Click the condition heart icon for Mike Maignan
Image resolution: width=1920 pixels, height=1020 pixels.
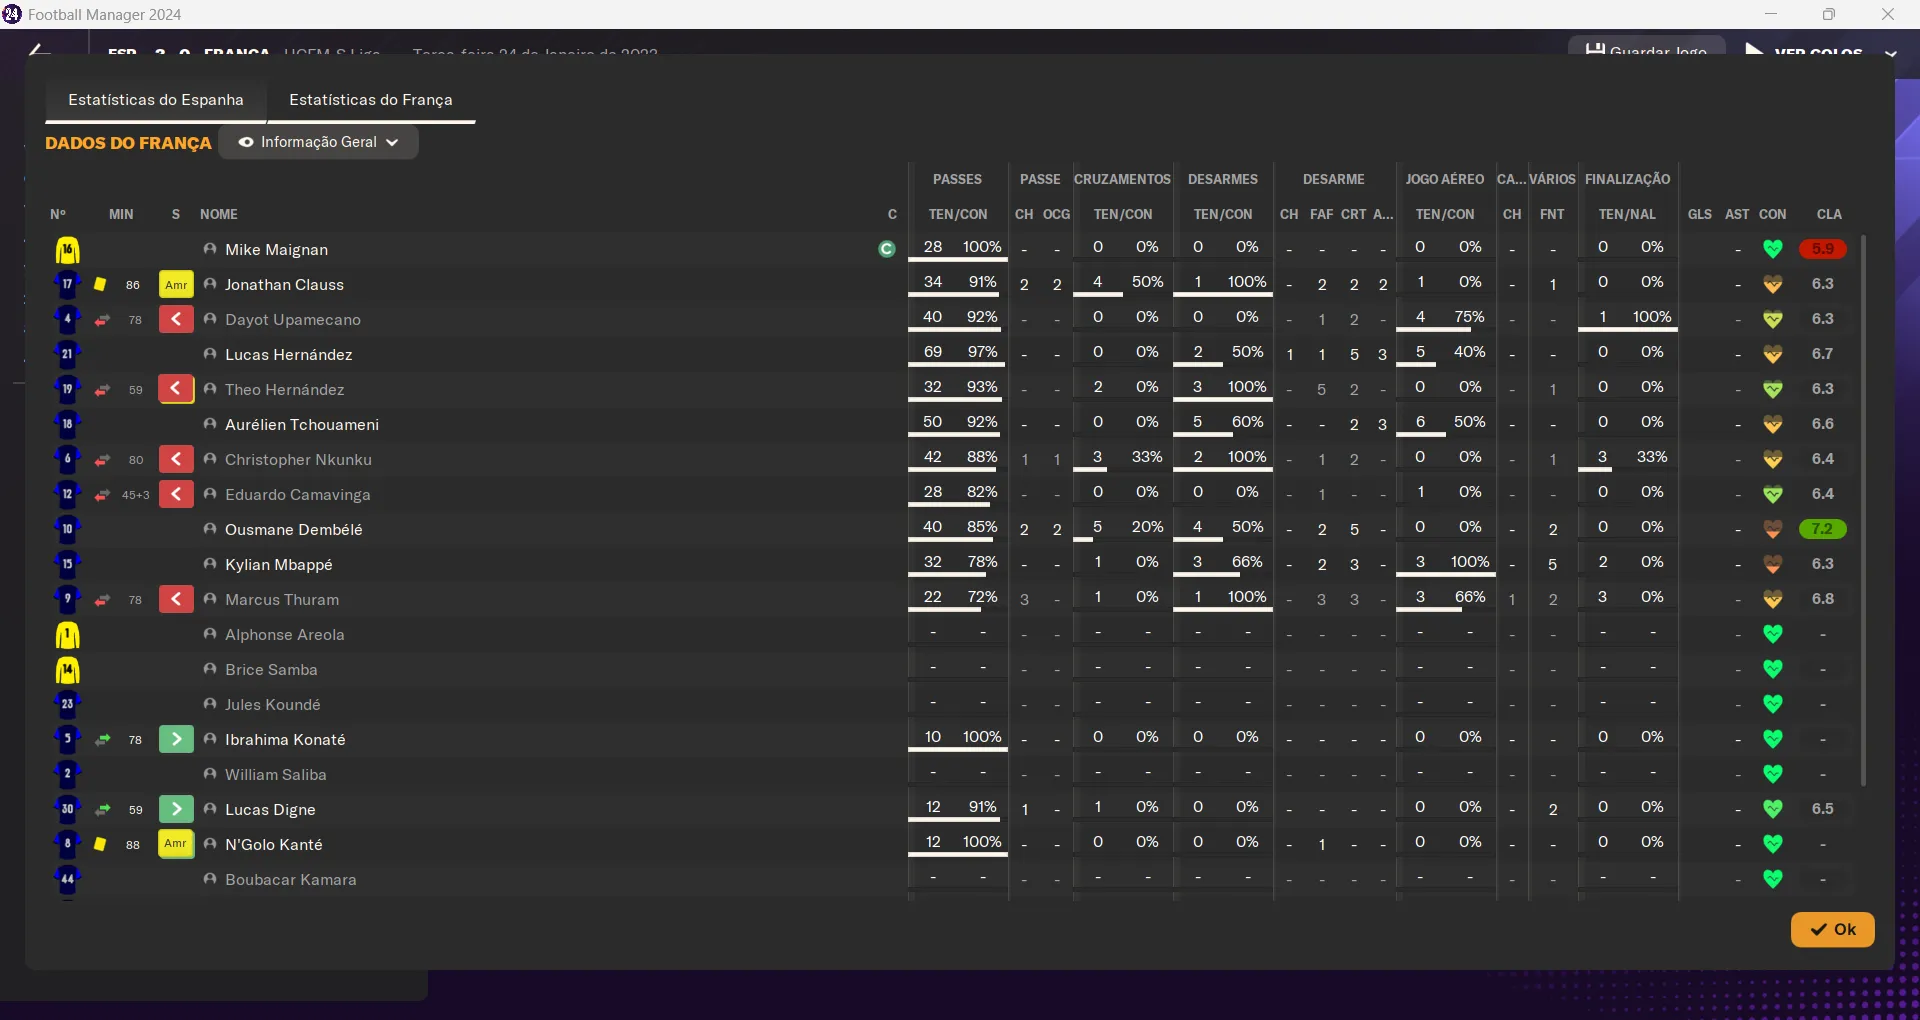1773,249
